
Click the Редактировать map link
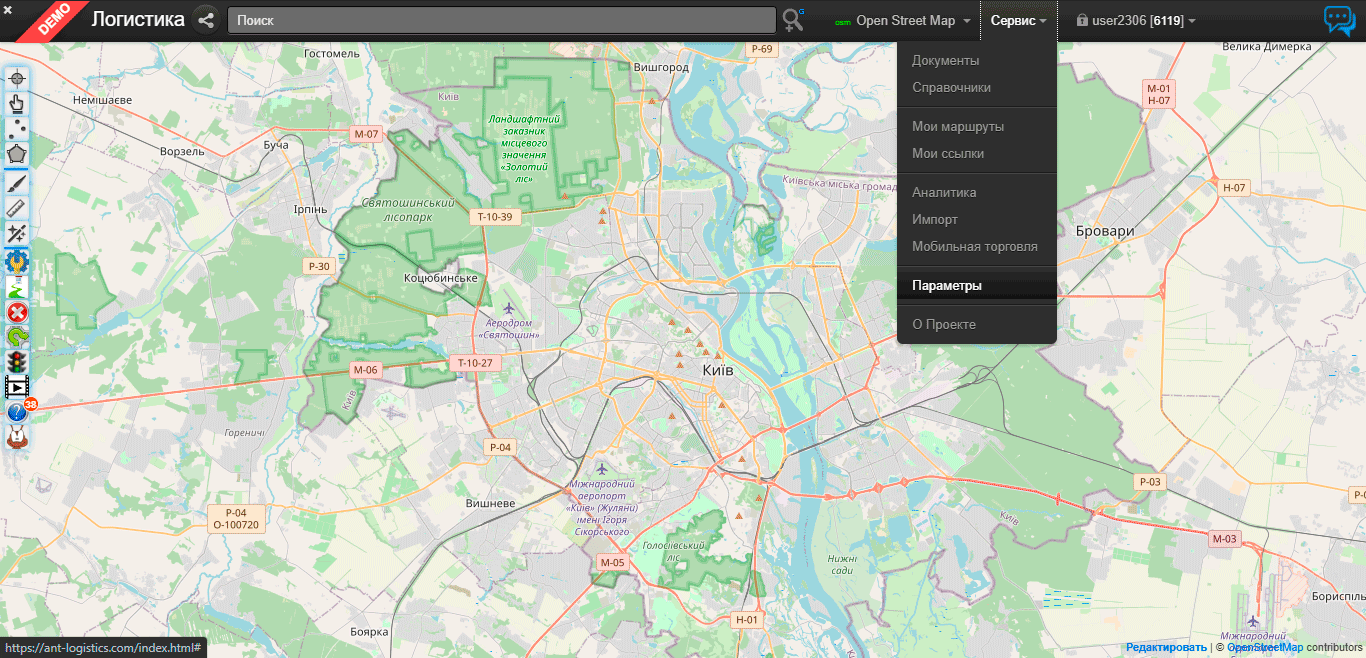click(1166, 647)
